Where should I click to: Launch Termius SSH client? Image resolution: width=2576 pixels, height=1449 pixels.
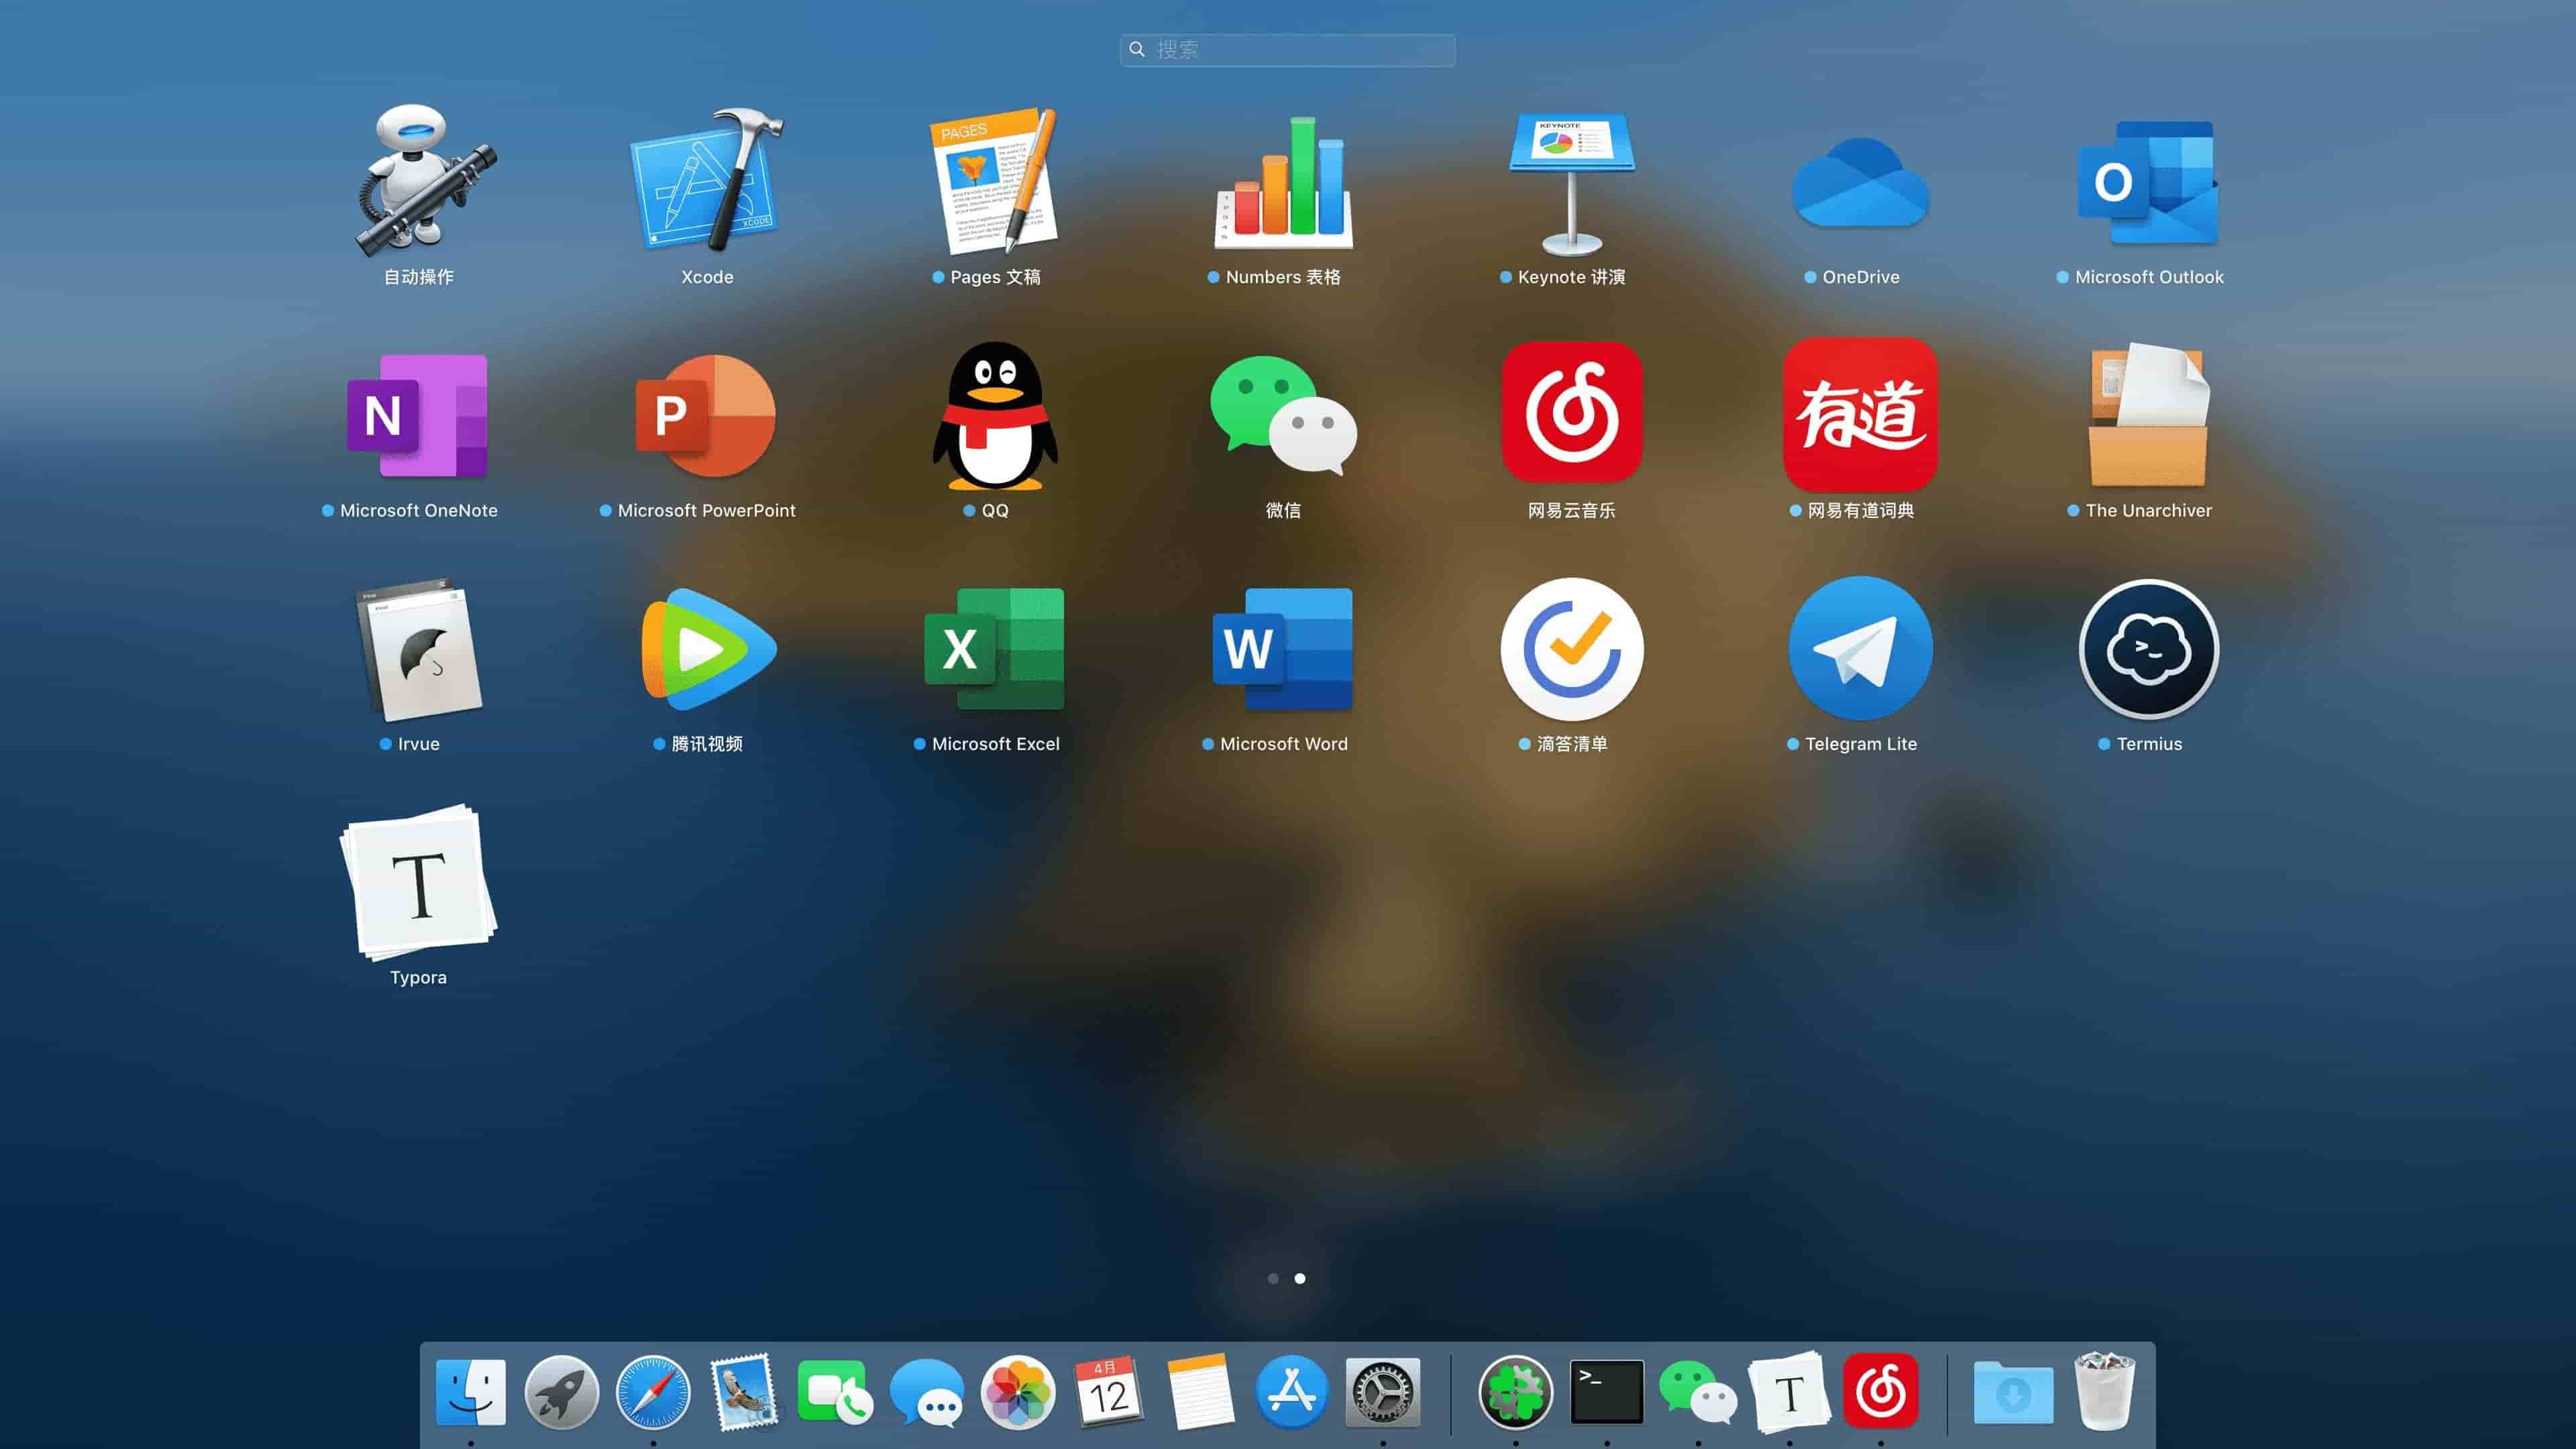(x=2148, y=649)
